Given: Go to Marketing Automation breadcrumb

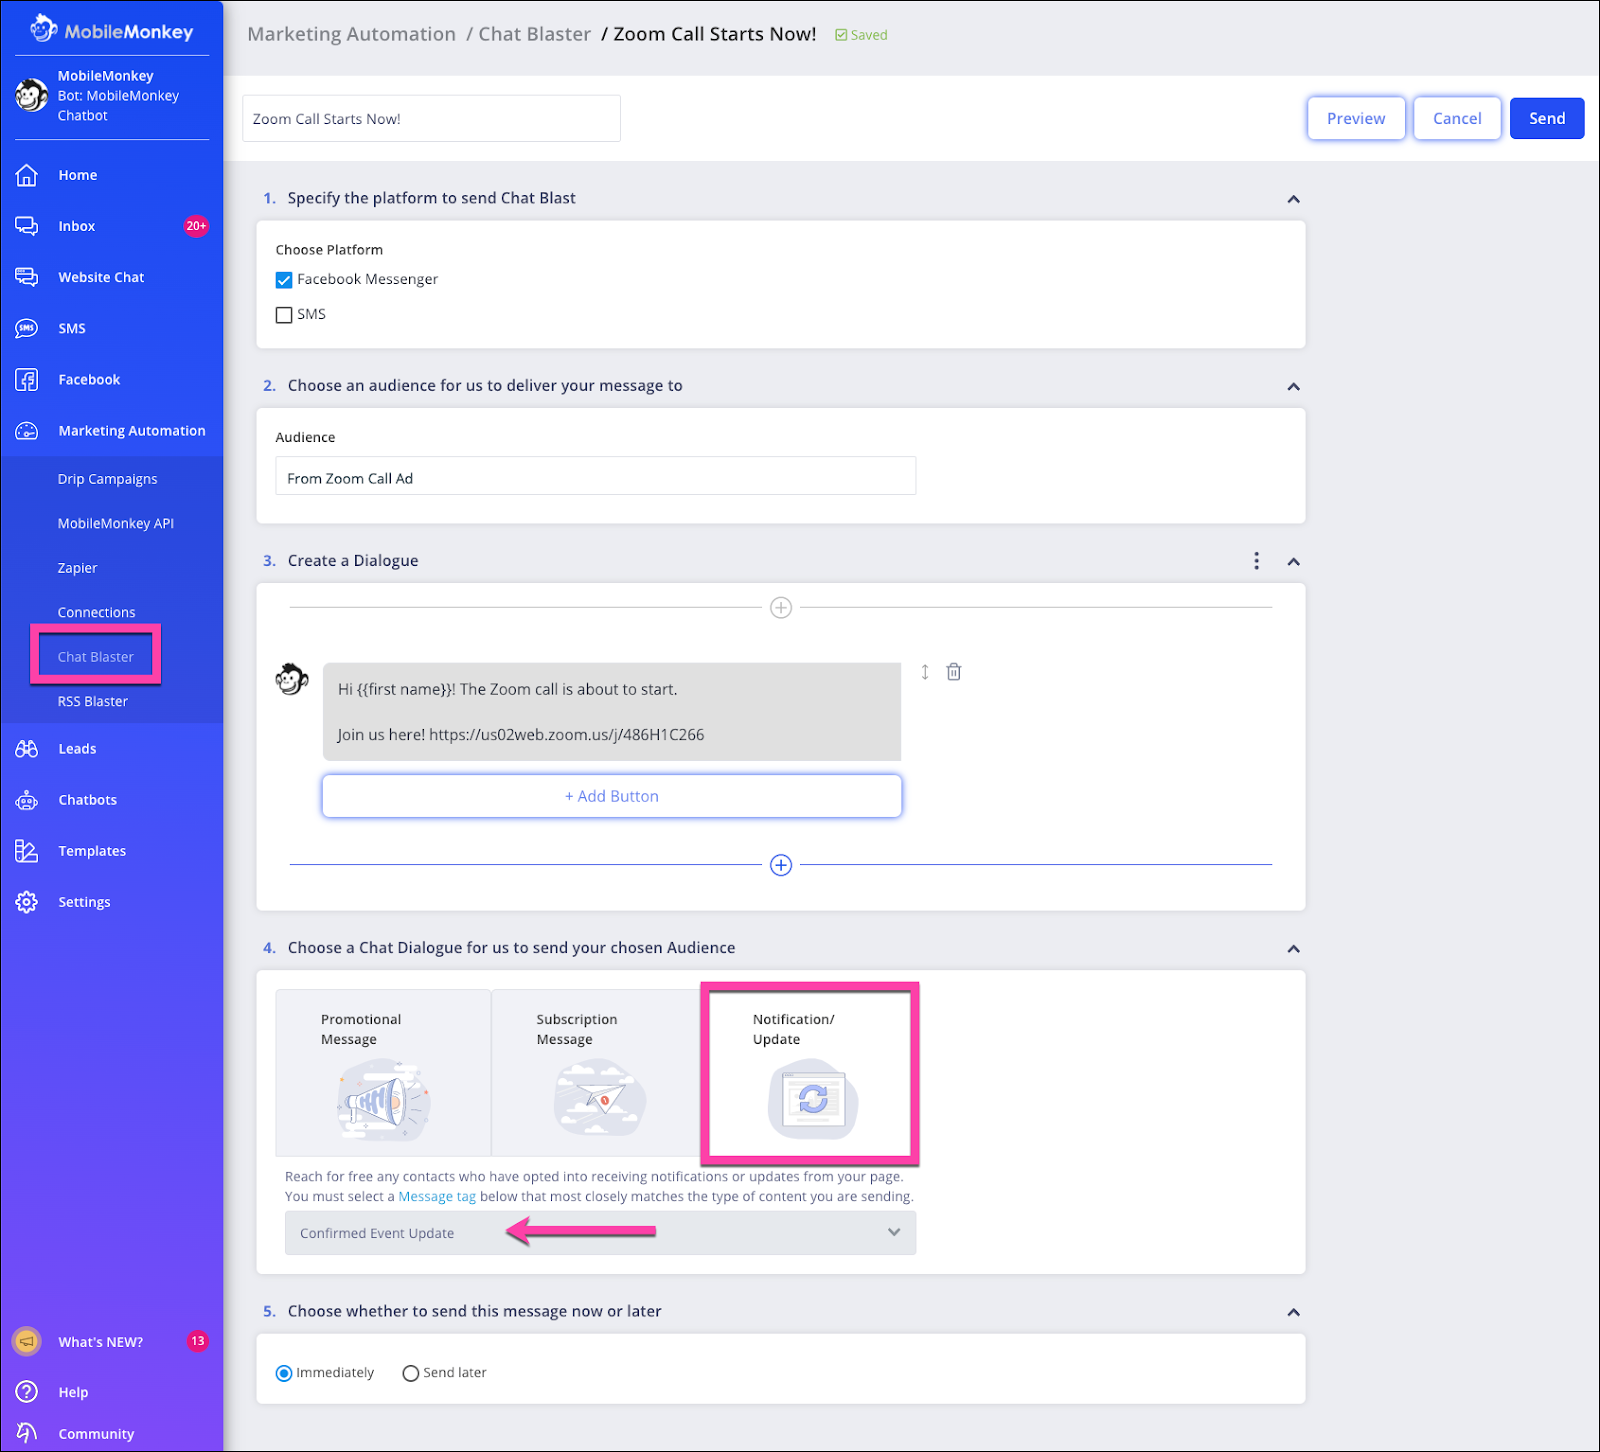Looking at the screenshot, I should (351, 34).
